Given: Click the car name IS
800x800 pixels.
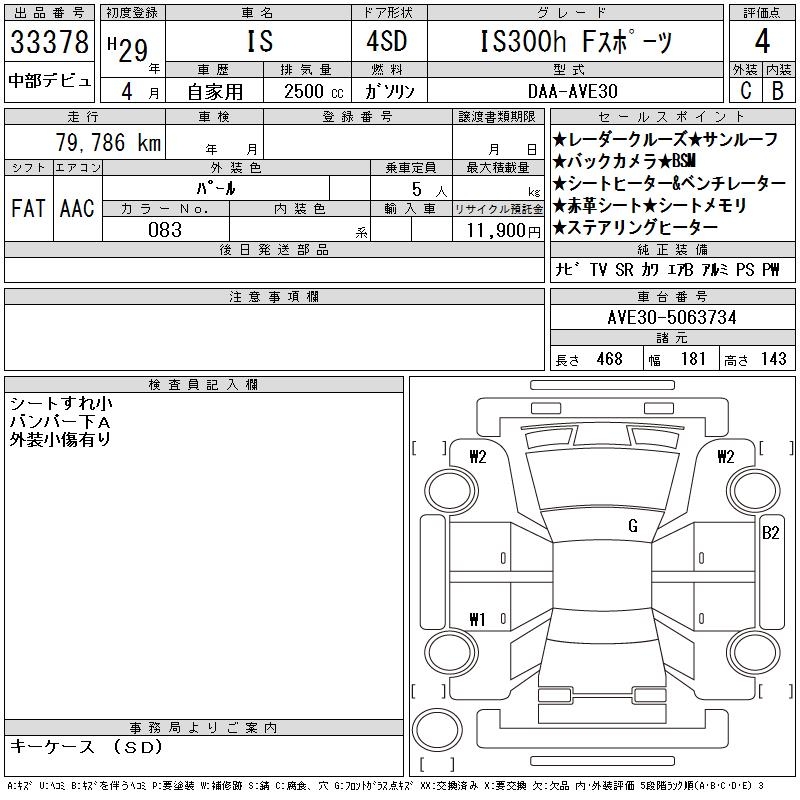Looking at the screenshot, I should [260, 41].
